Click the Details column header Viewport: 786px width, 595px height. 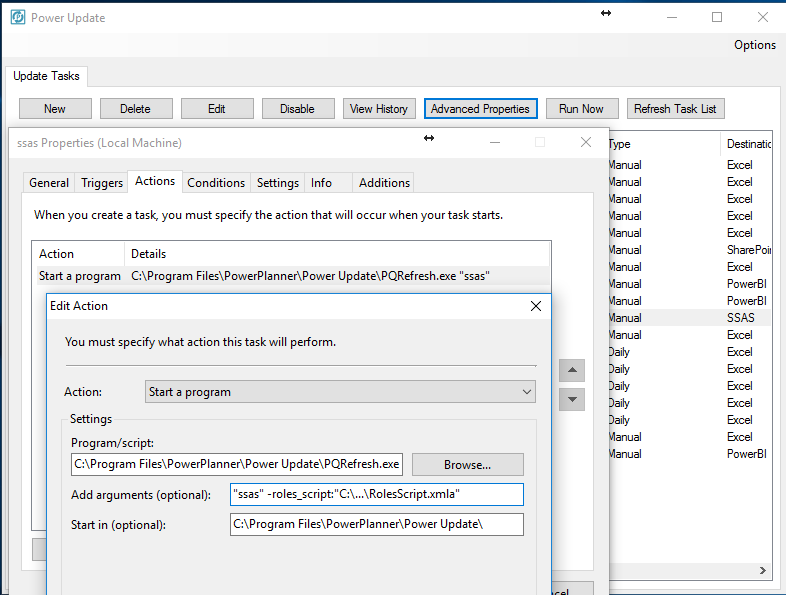click(x=337, y=254)
